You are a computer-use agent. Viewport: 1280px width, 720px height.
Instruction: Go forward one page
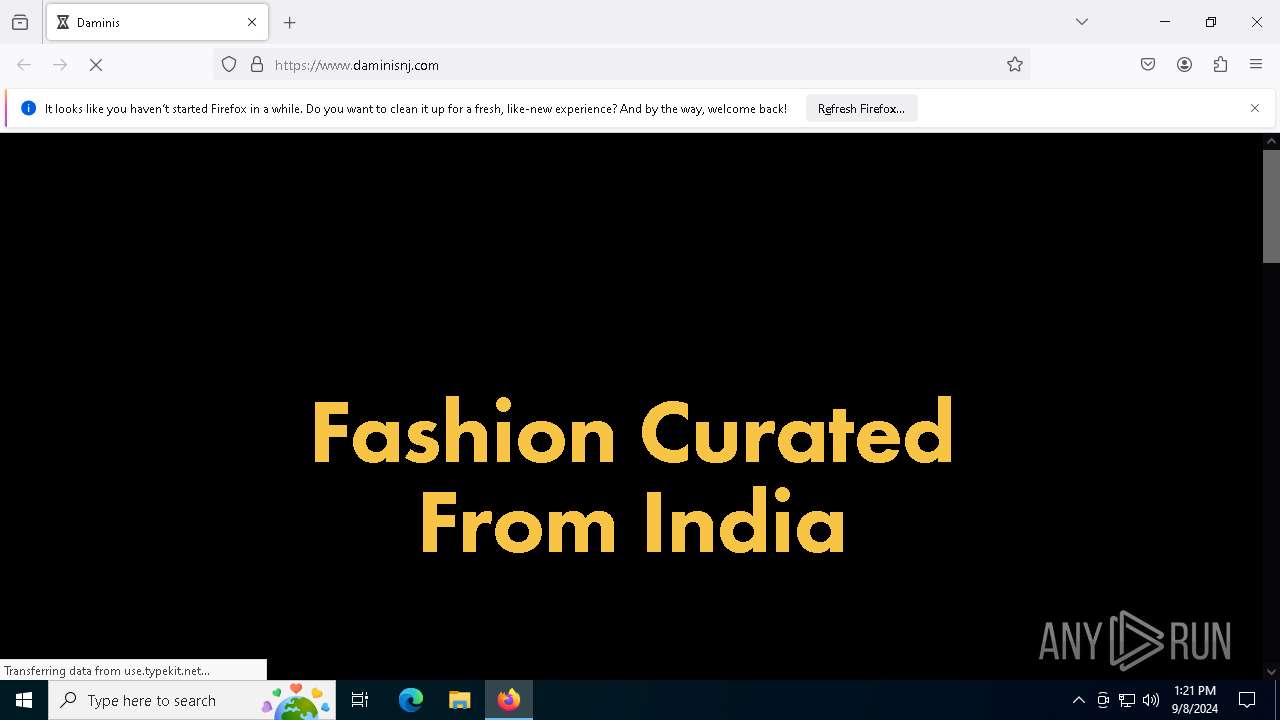click(60, 65)
